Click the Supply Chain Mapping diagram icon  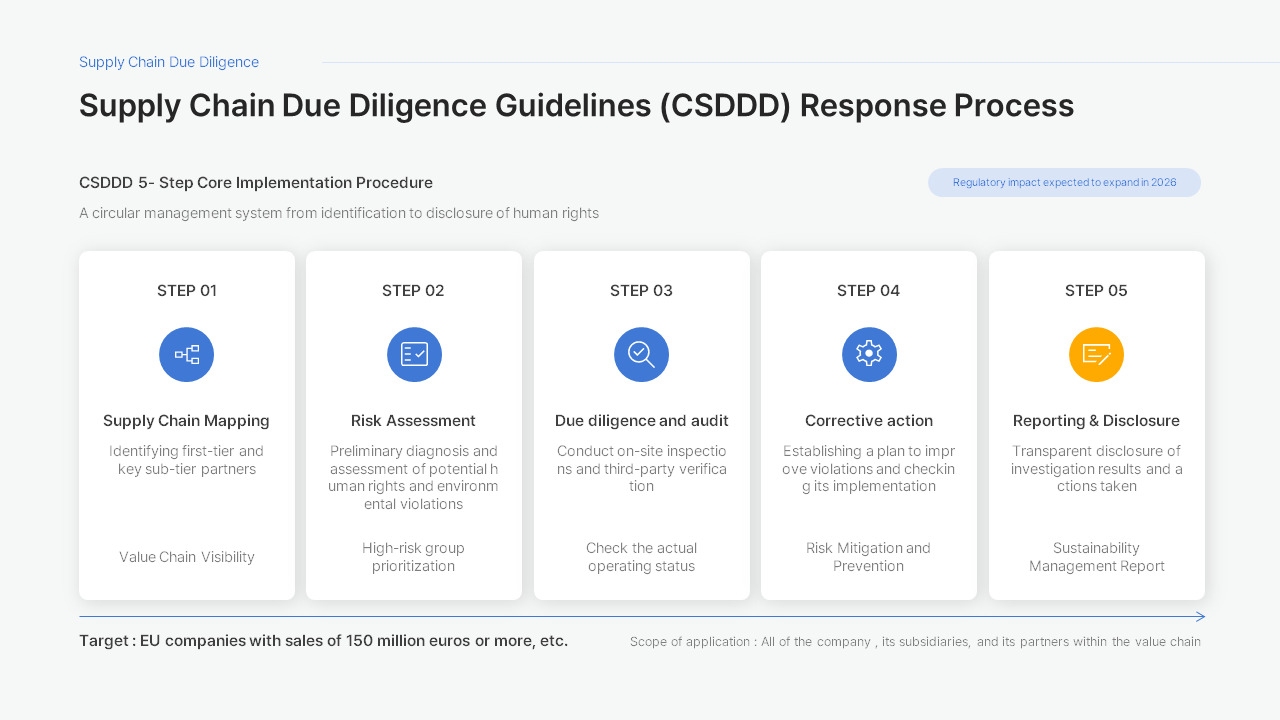pyautogui.click(x=187, y=355)
